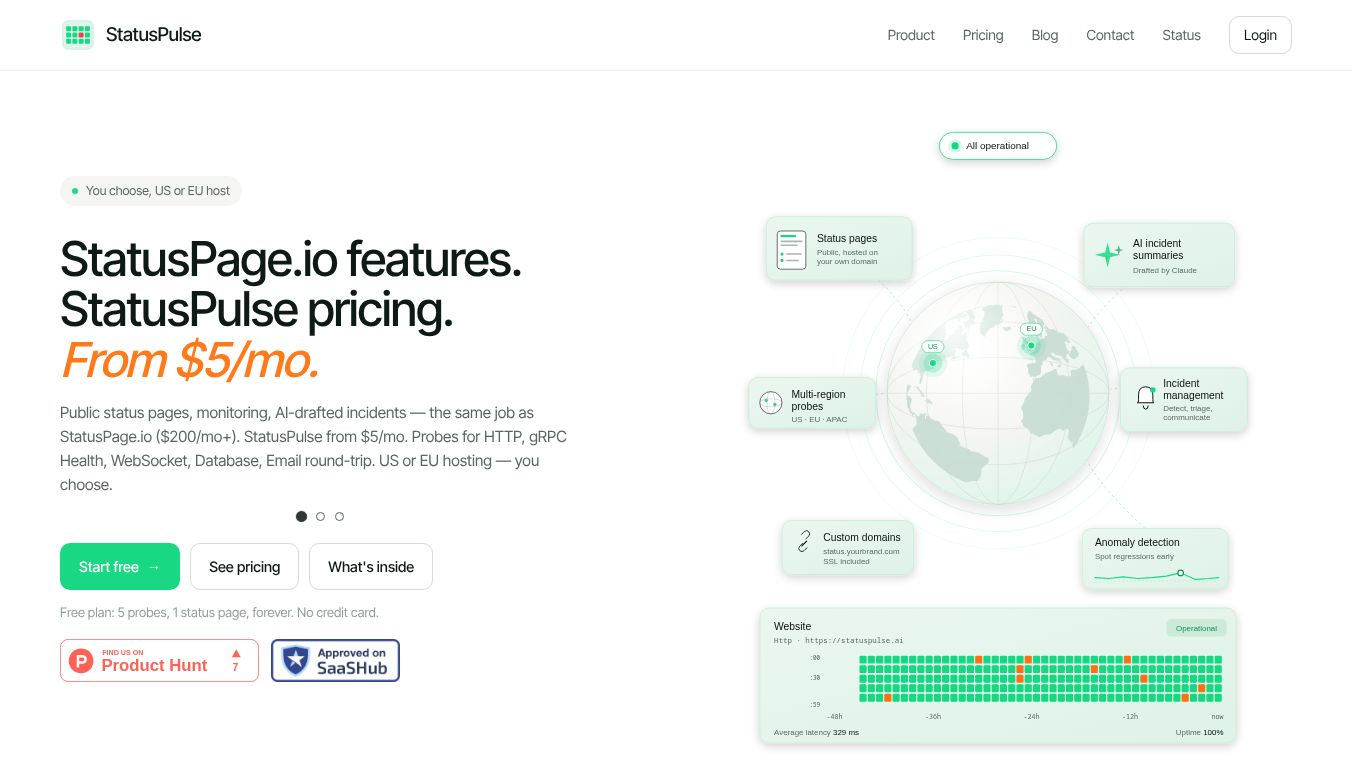This screenshot has height=760, width=1352.
Task: Click the All operational pill
Action: coord(997,146)
